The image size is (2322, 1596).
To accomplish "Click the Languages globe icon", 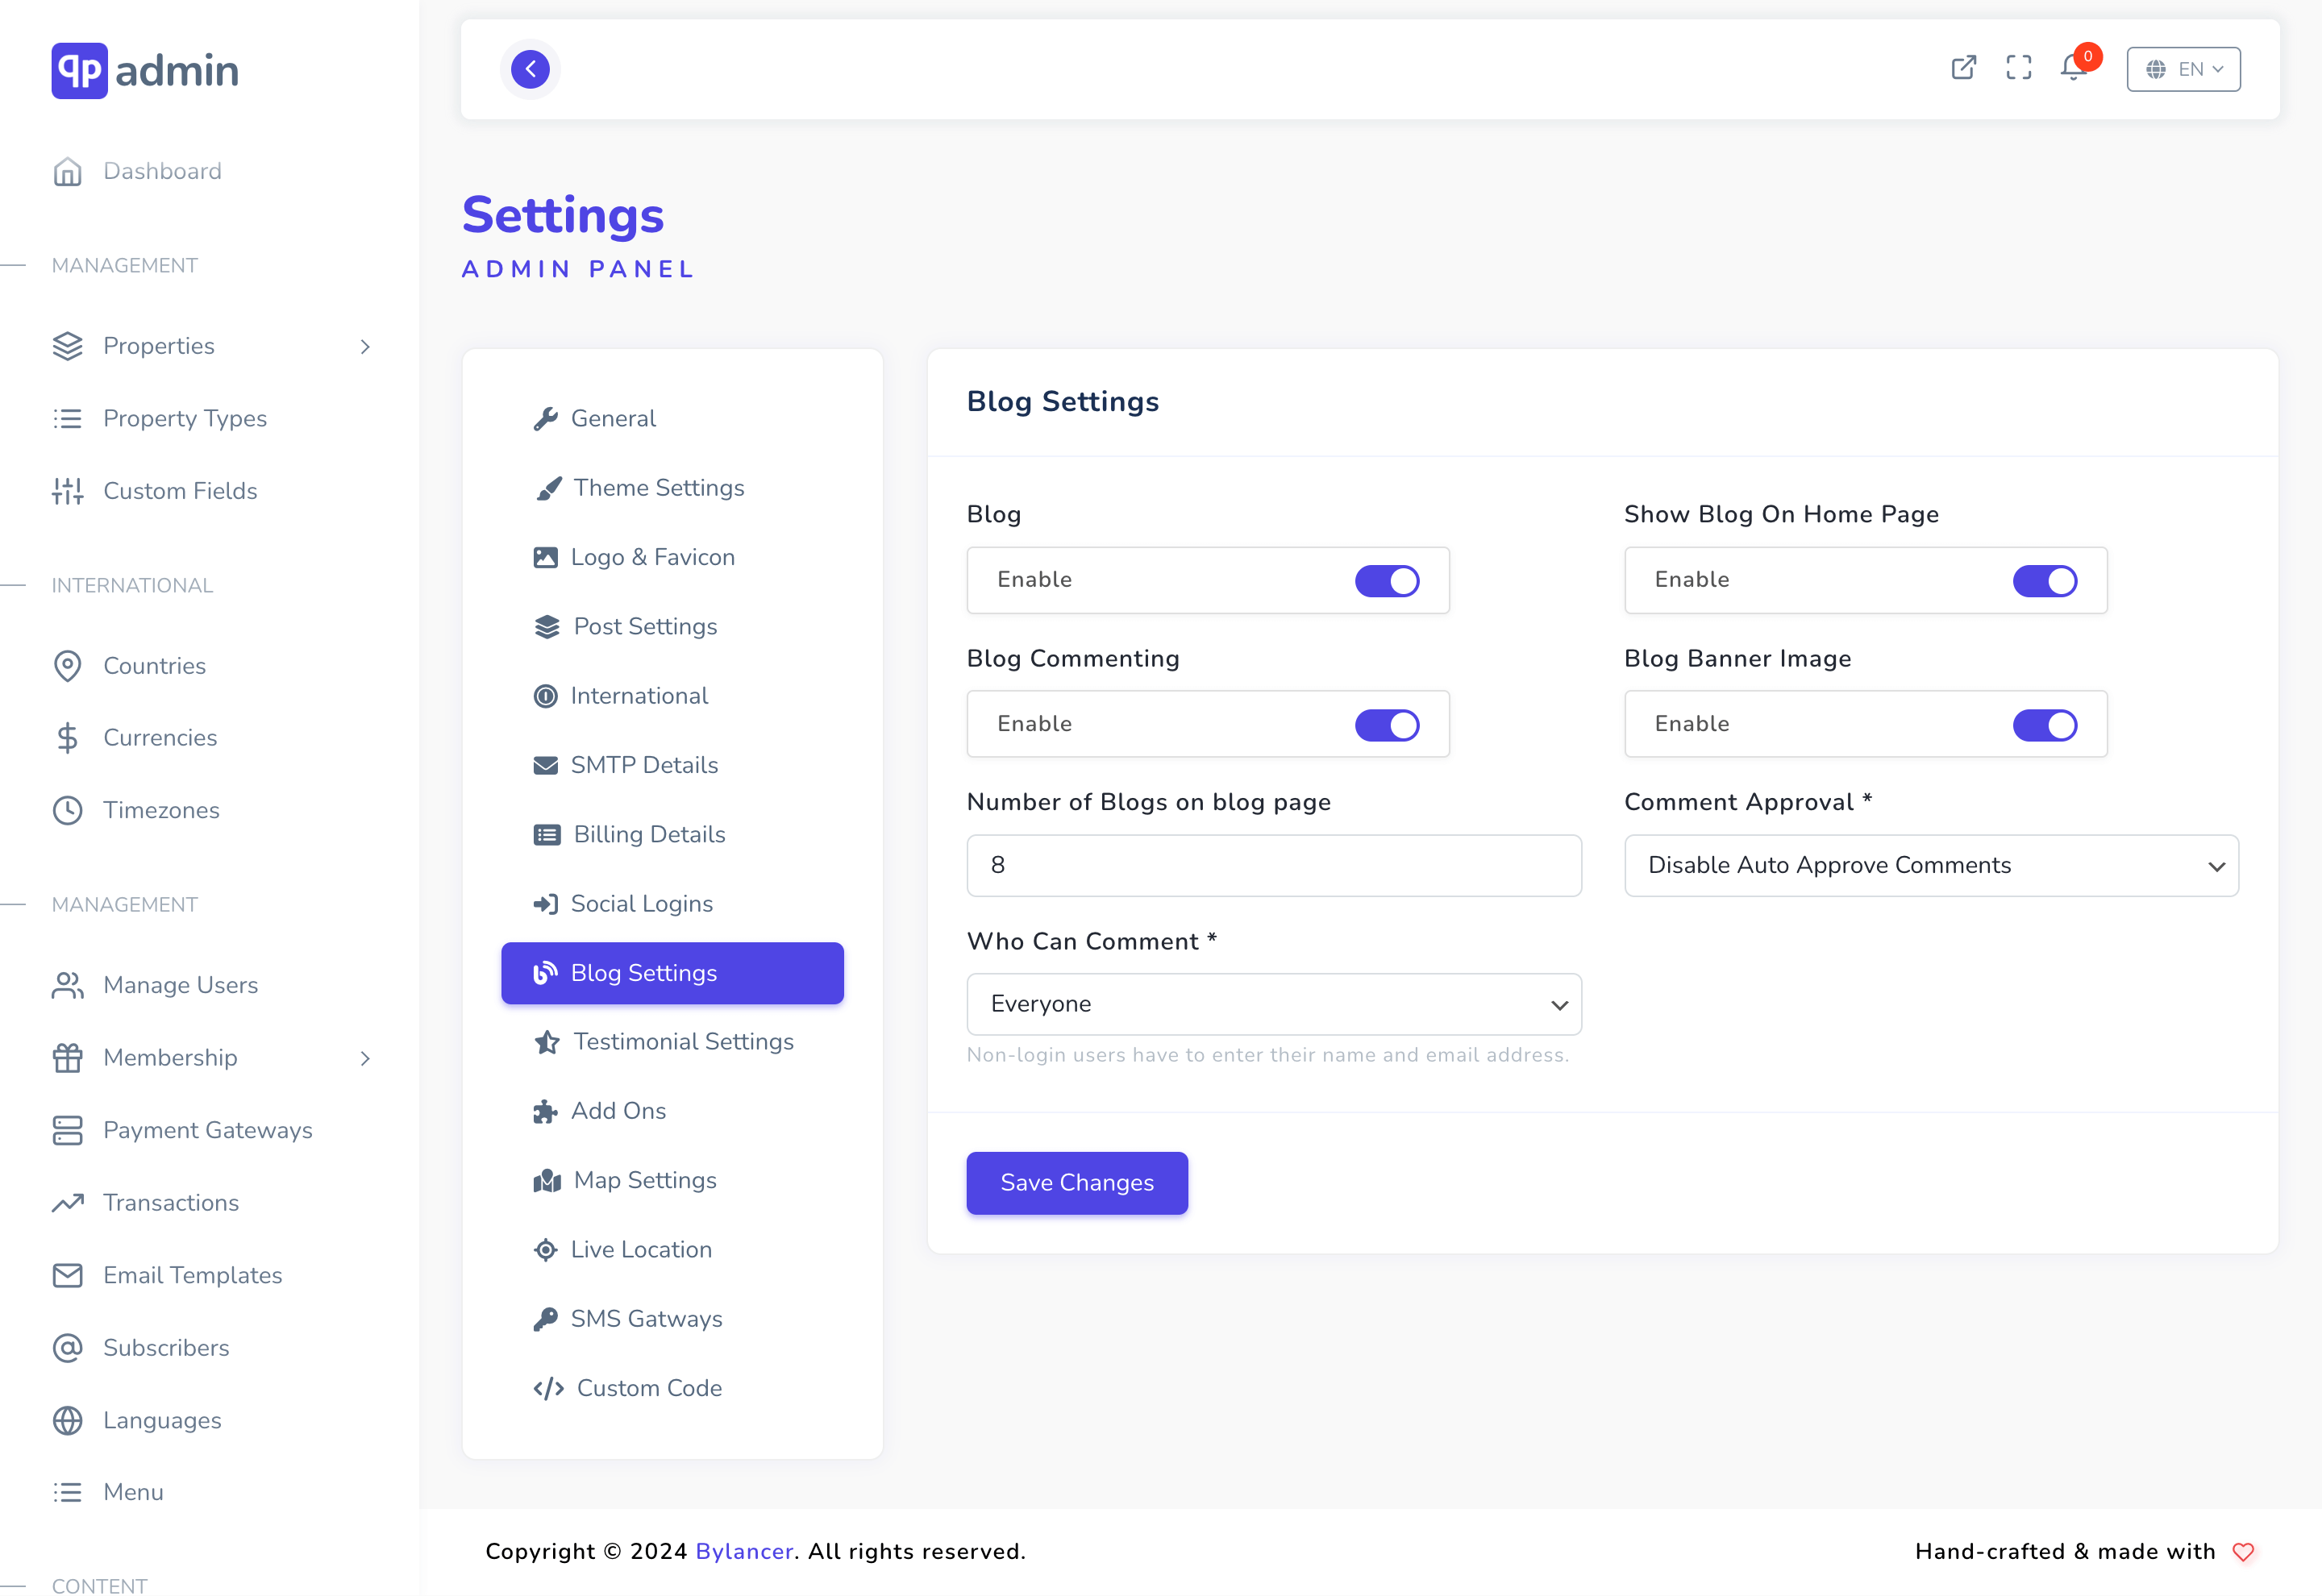I will (67, 1420).
